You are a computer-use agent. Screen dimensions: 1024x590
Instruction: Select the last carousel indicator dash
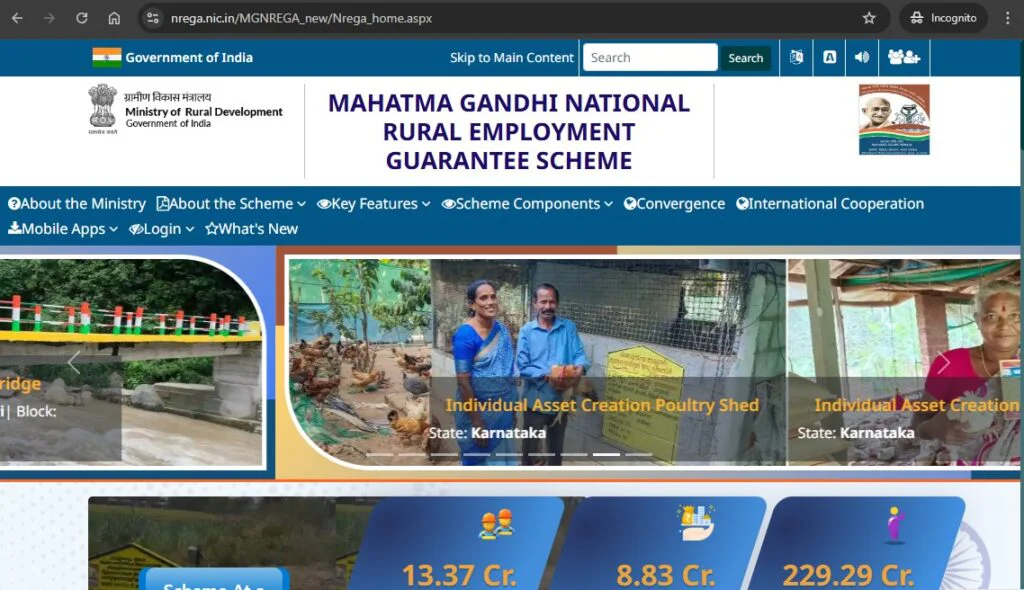[x=639, y=454]
